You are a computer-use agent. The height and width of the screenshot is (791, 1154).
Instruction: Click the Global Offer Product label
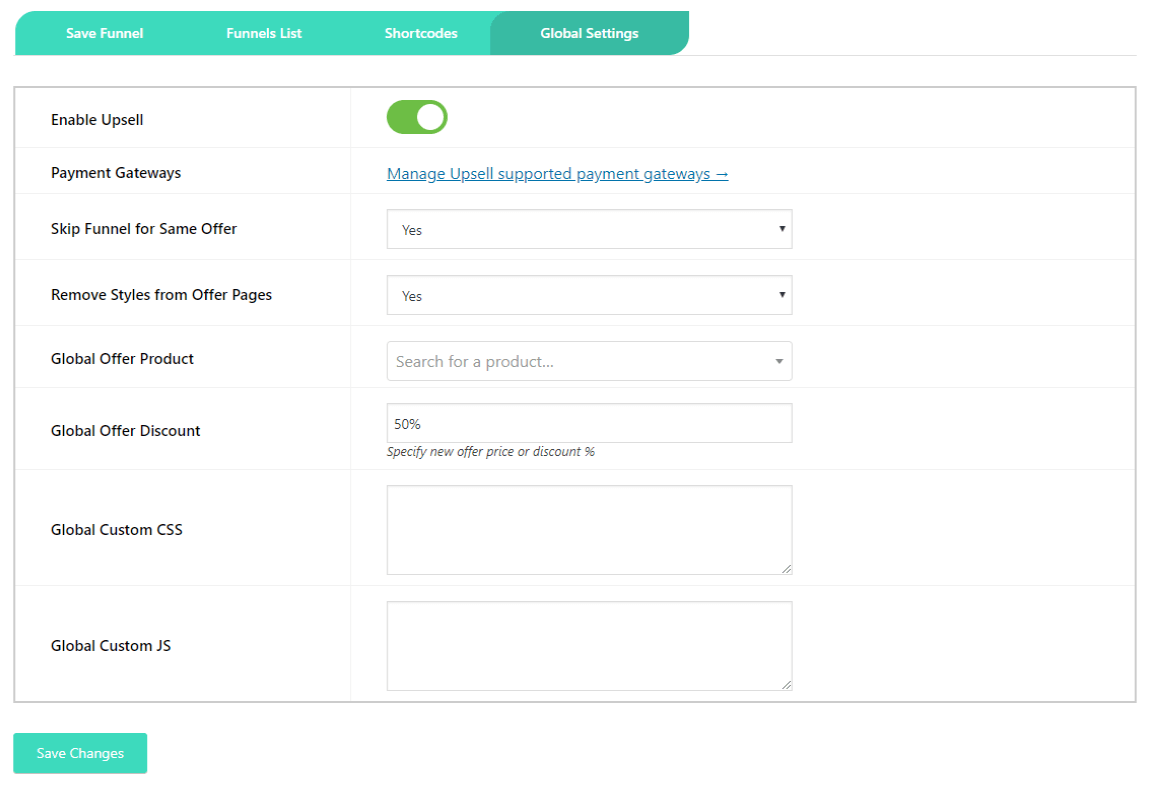[122, 359]
